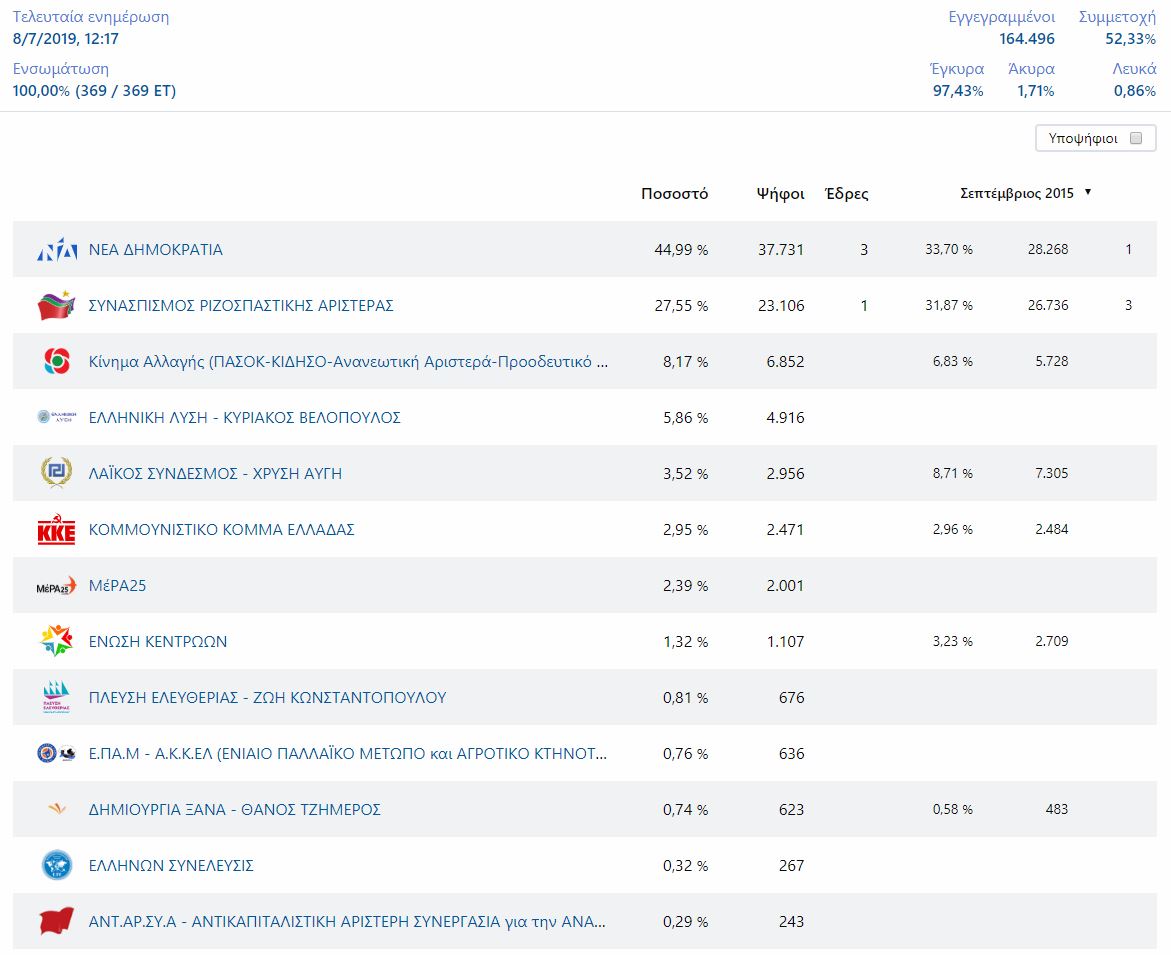
Task: Open ΔΗΜΙΟΥΡΓΙΑ ΞΑΝΑ - ΘΑΝΟΣ ΤΖΗΜΕΡΟΣ link
Action: pyautogui.click(x=235, y=810)
